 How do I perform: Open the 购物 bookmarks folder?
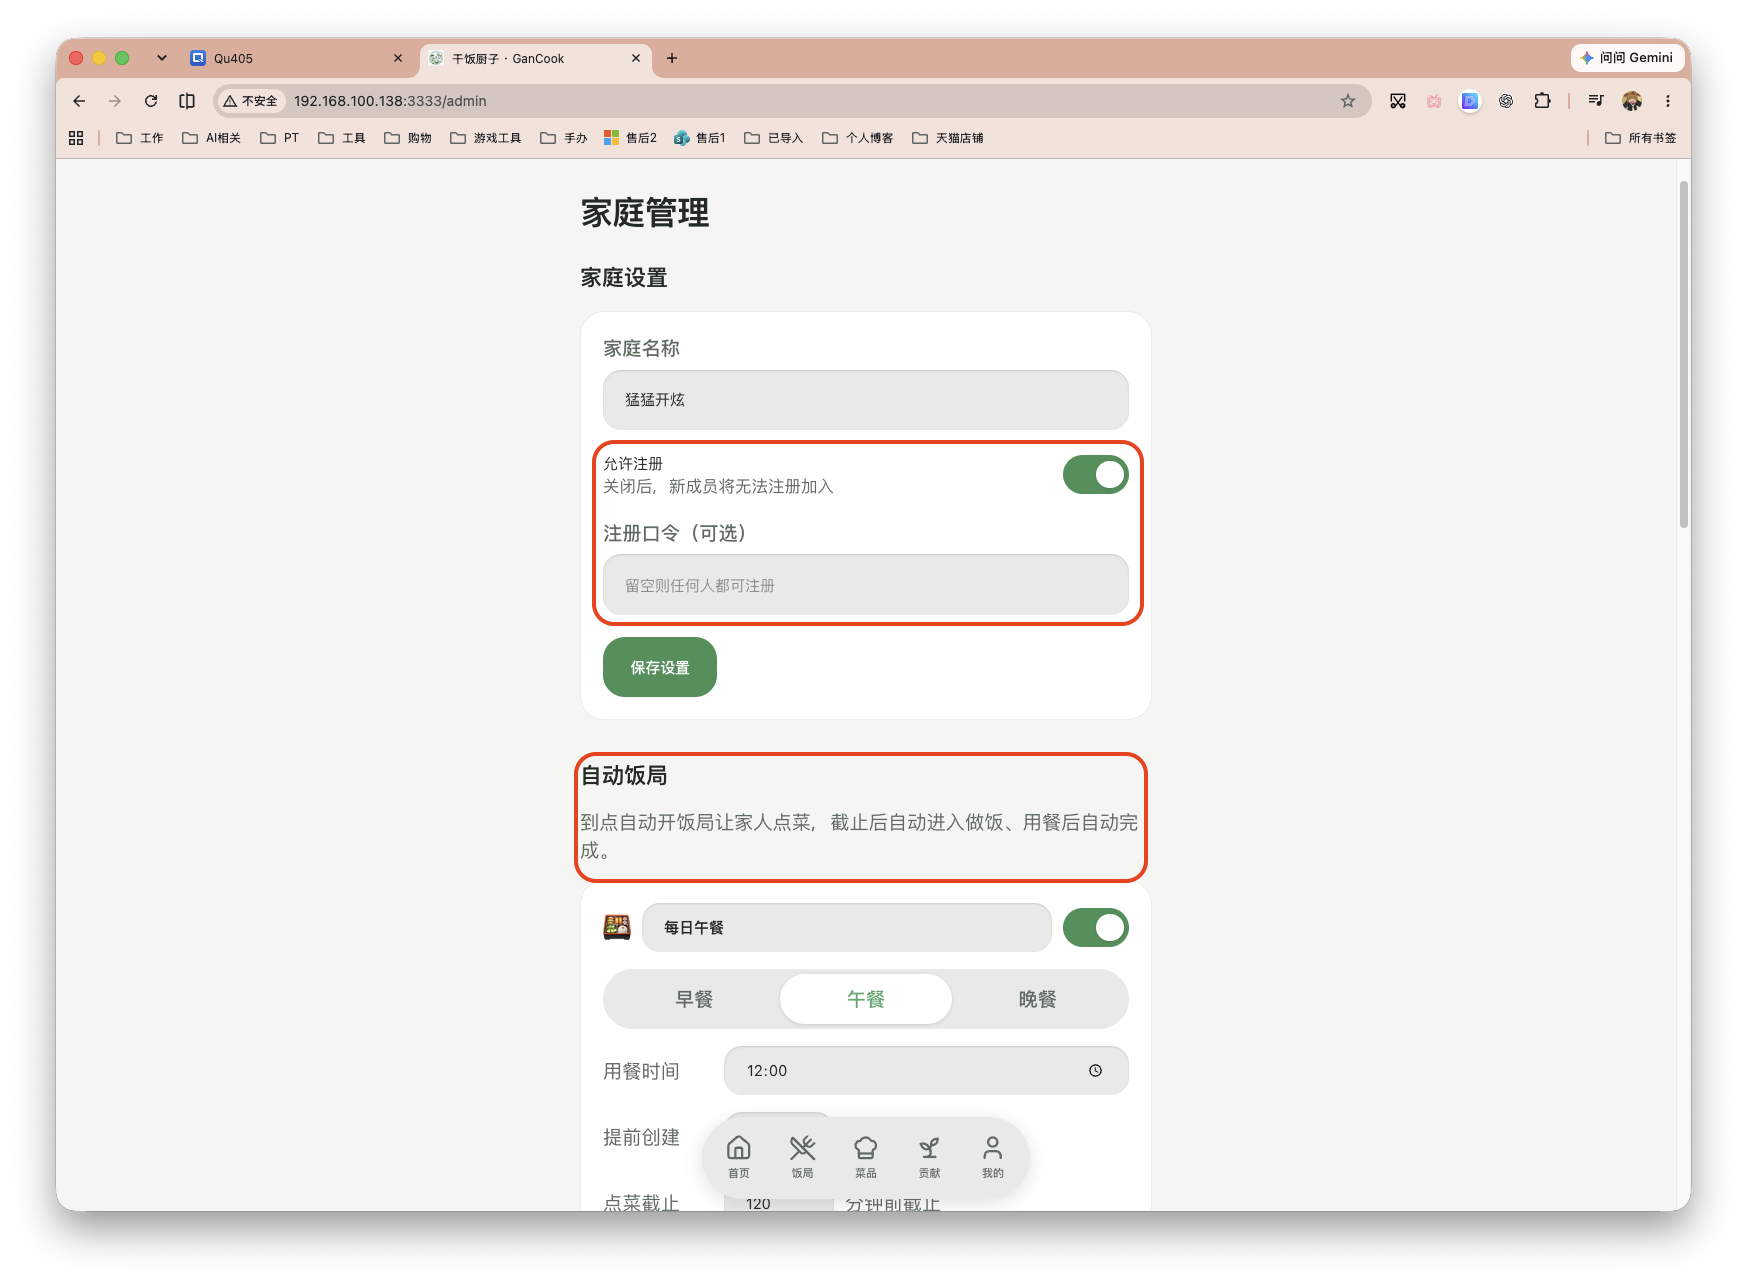click(x=408, y=138)
